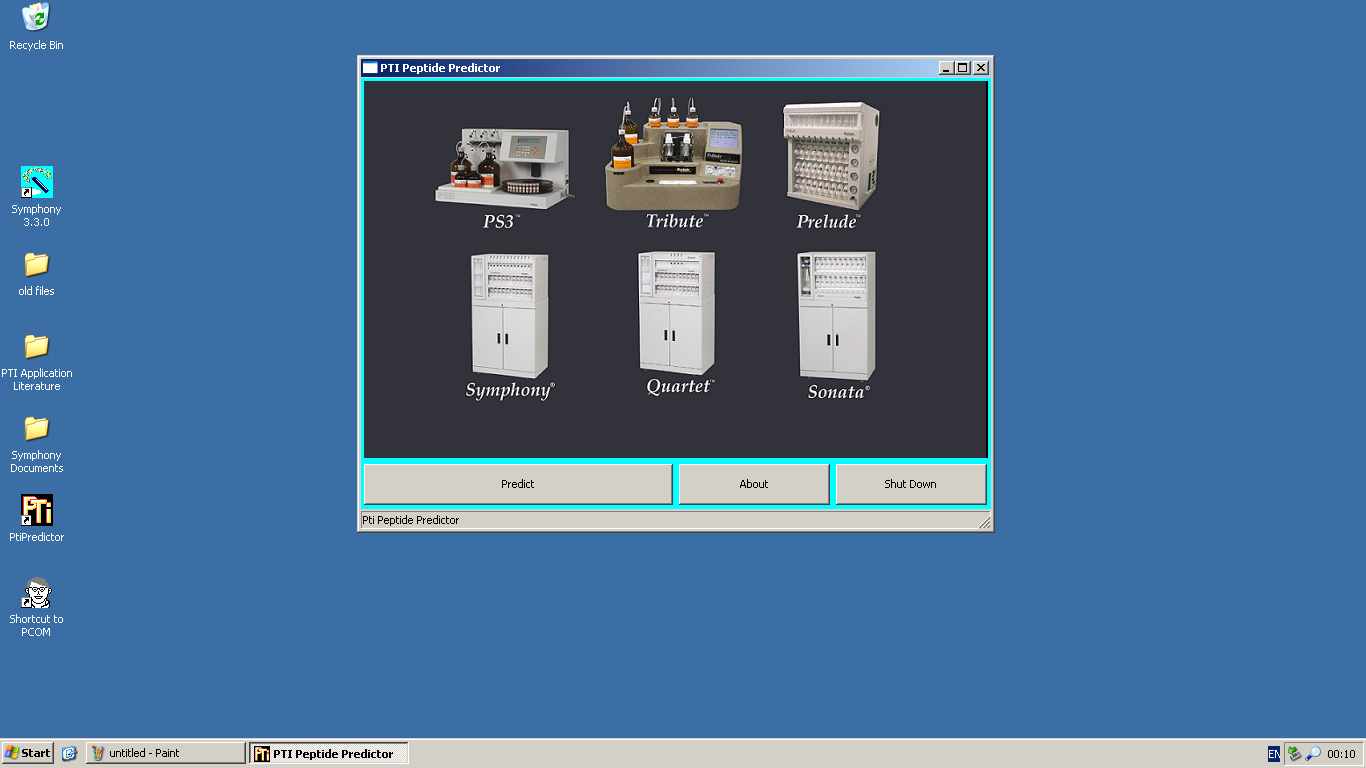The width and height of the screenshot is (1366, 768).
Task: Open the PtiPredictor desktop shortcut
Action: [x=36, y=510]
